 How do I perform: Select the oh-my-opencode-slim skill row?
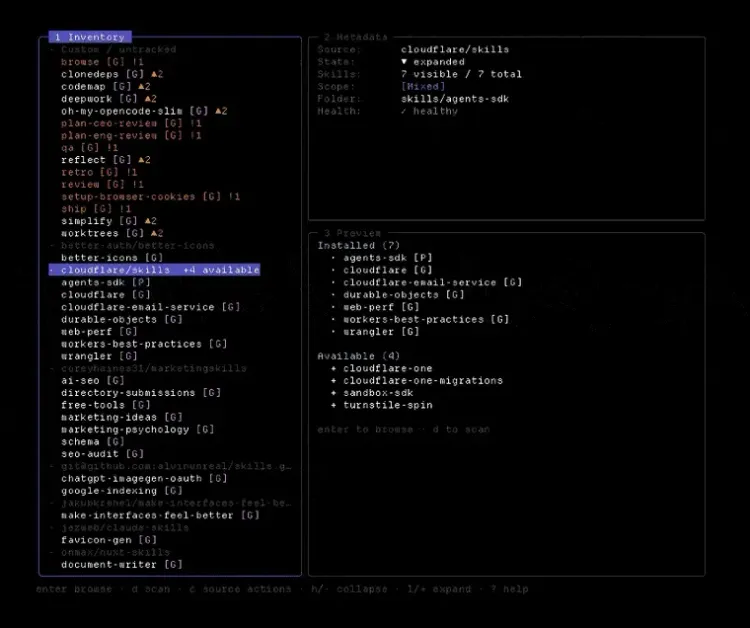(x=144, y=110)
